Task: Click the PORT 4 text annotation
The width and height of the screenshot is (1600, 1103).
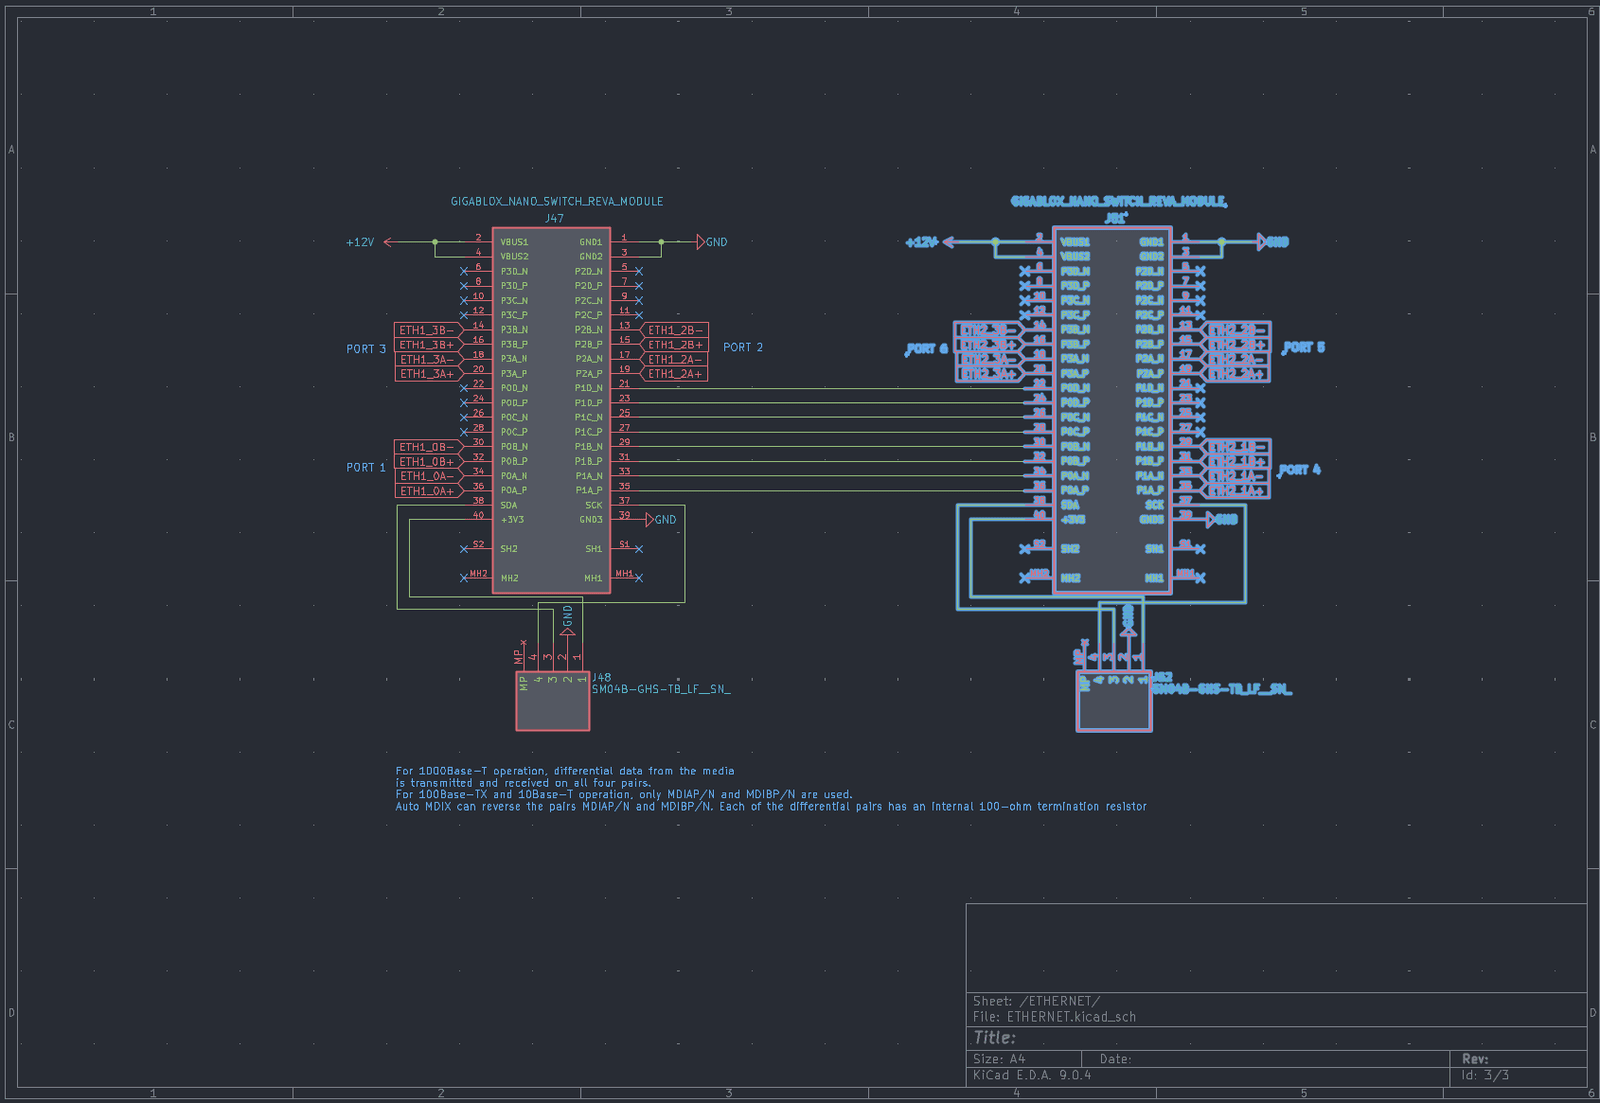Action: 1300,469
